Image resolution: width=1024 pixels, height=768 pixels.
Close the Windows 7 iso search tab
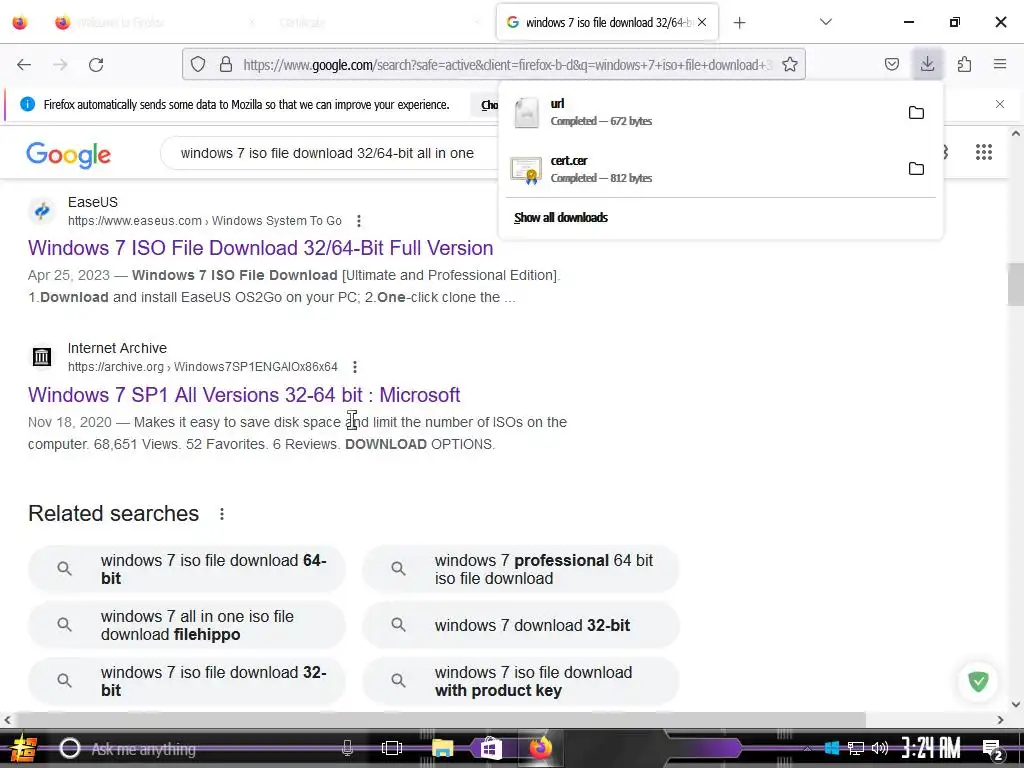pos(702,22)
